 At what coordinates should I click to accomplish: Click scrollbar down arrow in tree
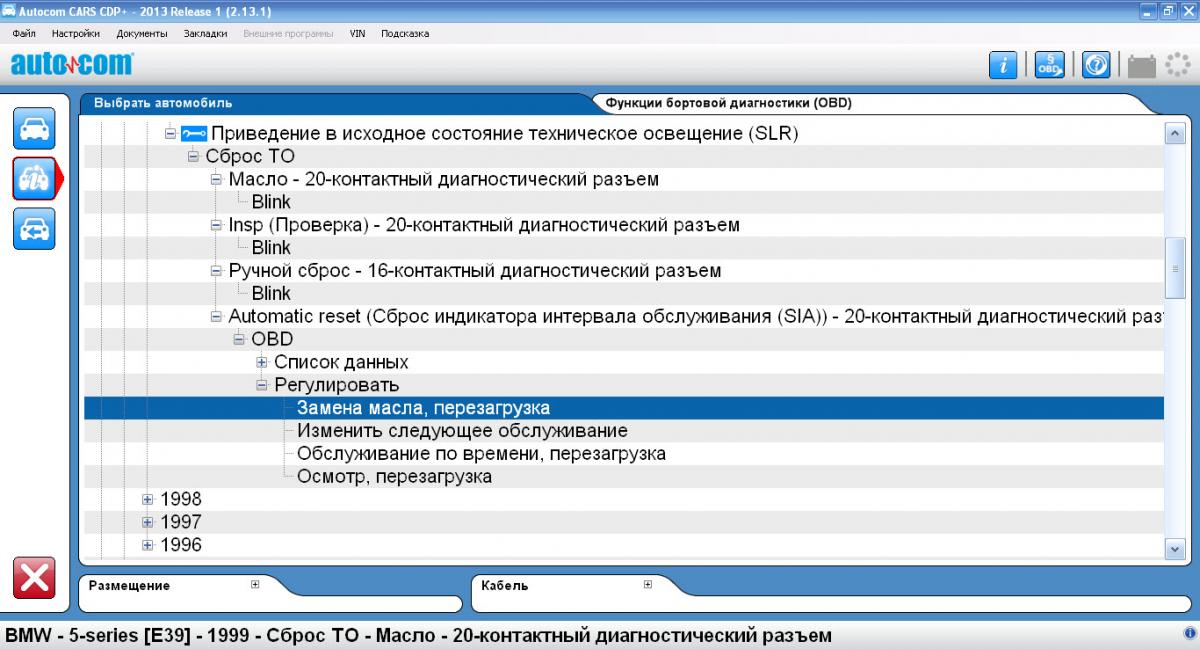pos(1175,547)
